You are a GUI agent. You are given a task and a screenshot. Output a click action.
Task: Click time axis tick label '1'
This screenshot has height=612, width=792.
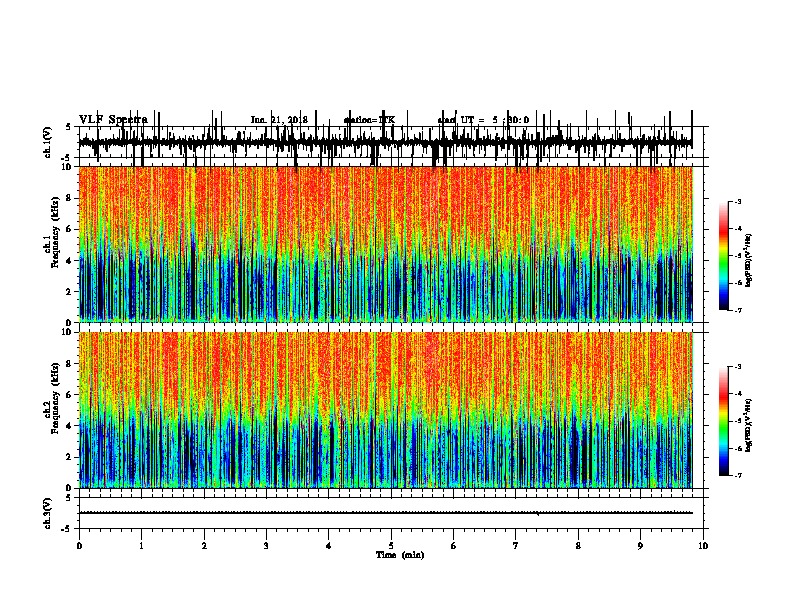point(141,546)
